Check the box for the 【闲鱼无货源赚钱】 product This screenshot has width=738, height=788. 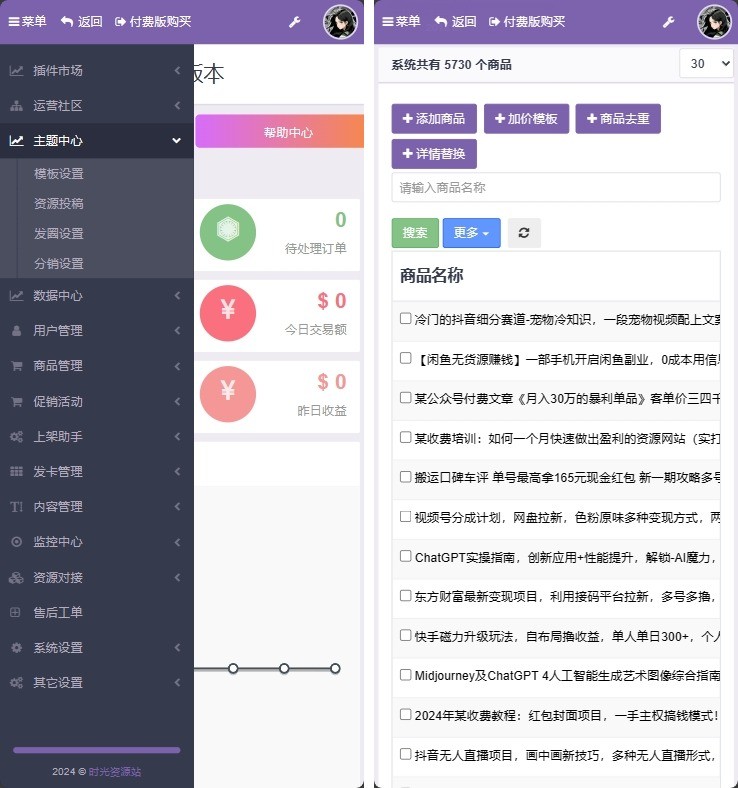click(x=406, y=358)
